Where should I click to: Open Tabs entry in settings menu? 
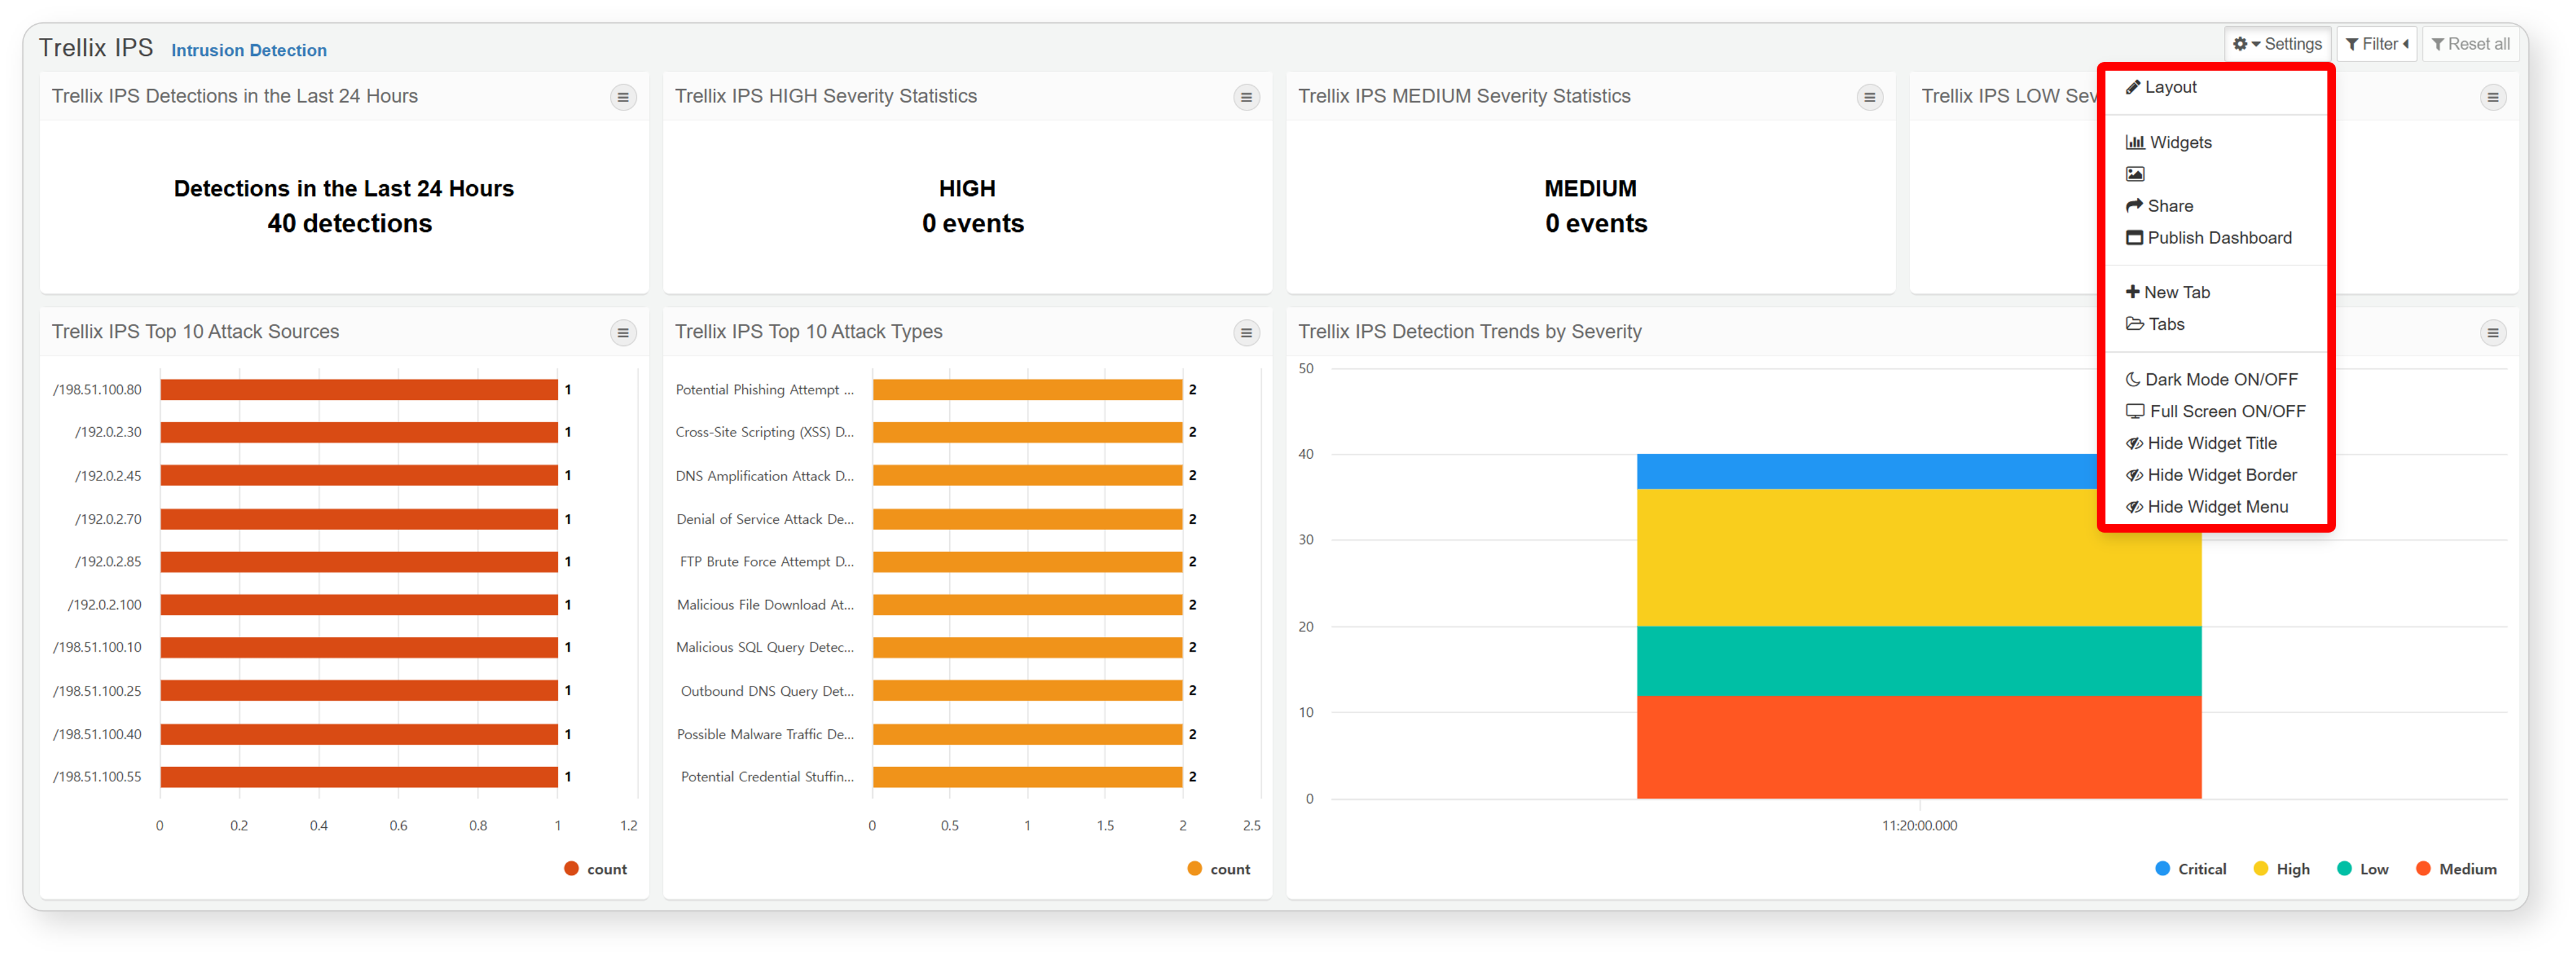tap(2154, 324)
